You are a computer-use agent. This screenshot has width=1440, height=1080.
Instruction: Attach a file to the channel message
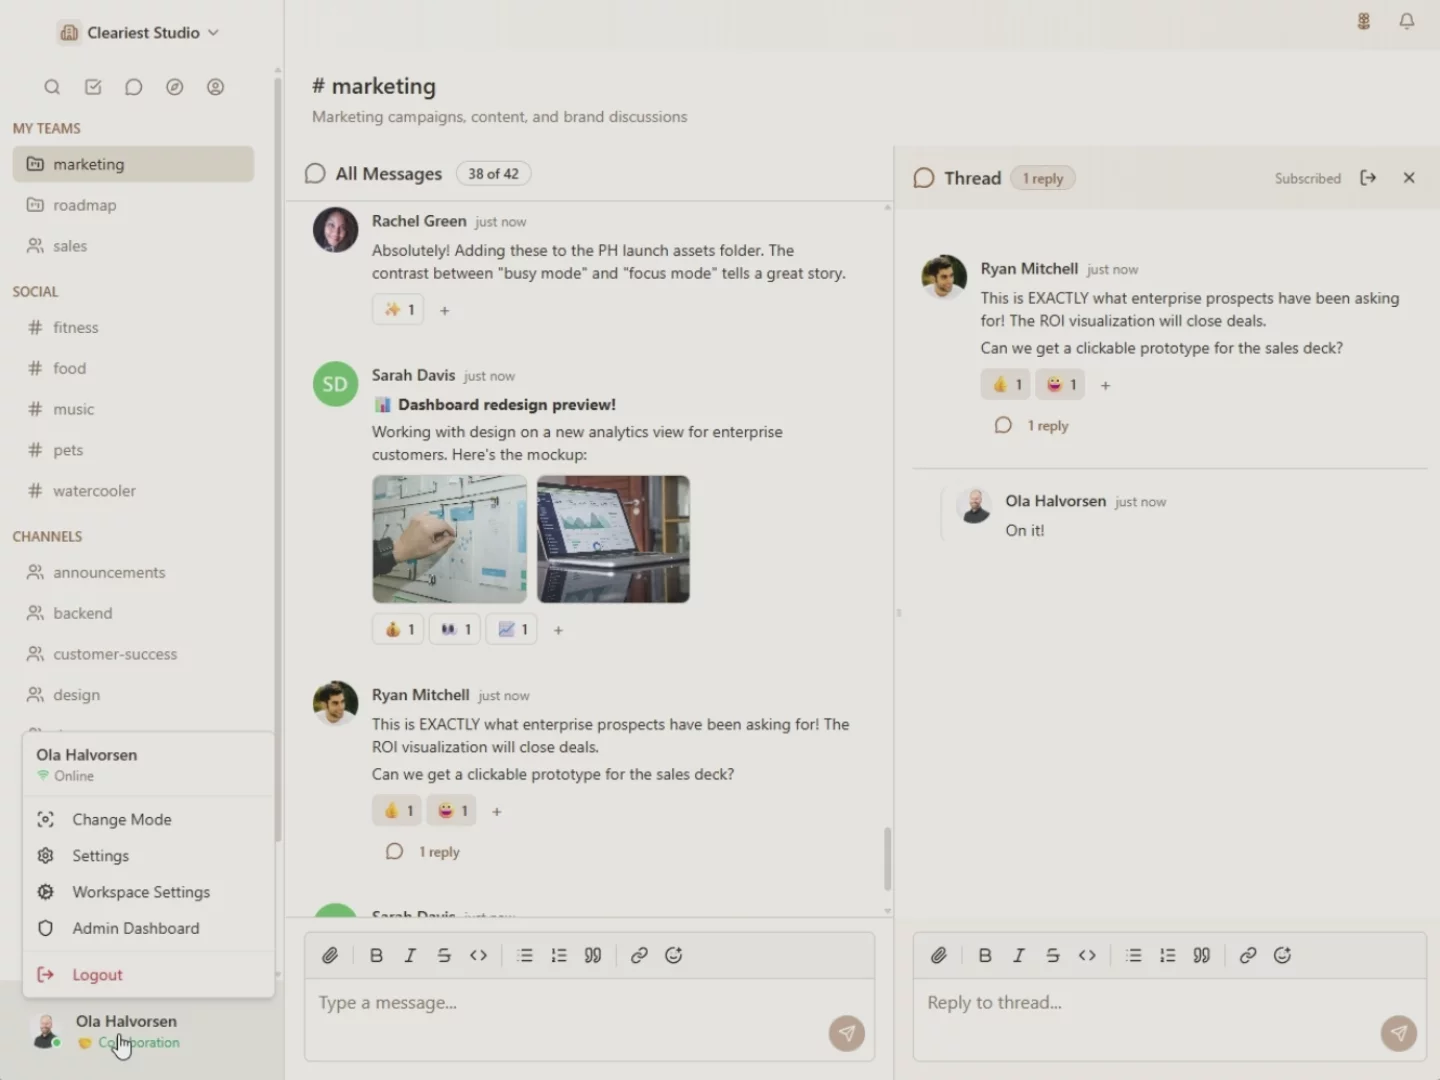[x=330, y=955]
